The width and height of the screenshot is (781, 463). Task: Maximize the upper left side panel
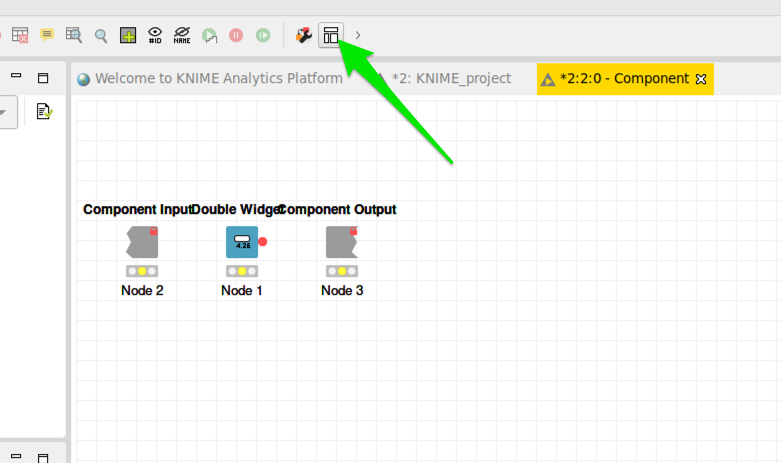point(43,78)
